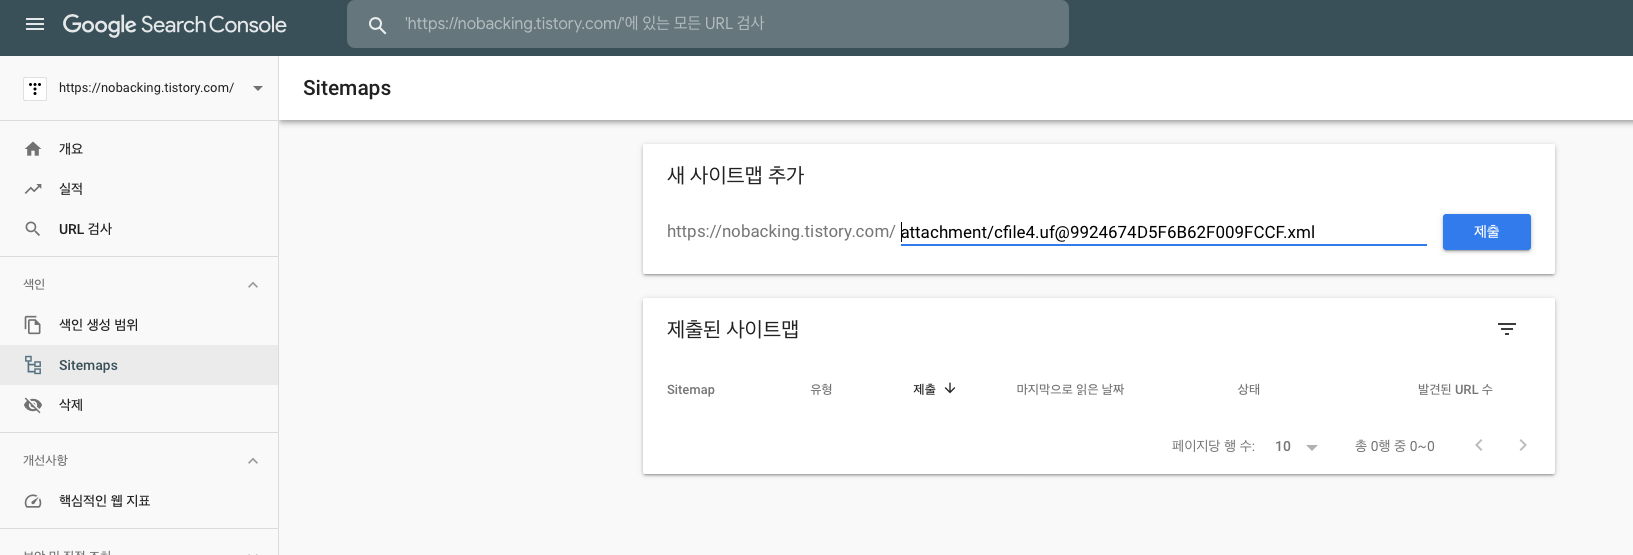This screenshot has width=1633, height=555.
Task: Open rows per page dropdown showing 10
Action: (1297, 447)
